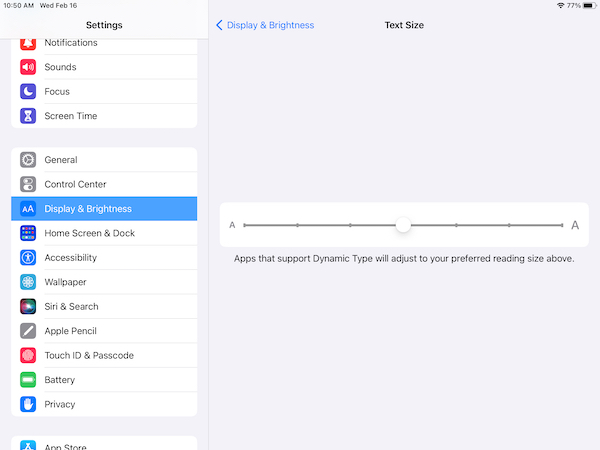Tap the Accessibility figure icon
The image size is (600, 450).
tap(28, 258)
